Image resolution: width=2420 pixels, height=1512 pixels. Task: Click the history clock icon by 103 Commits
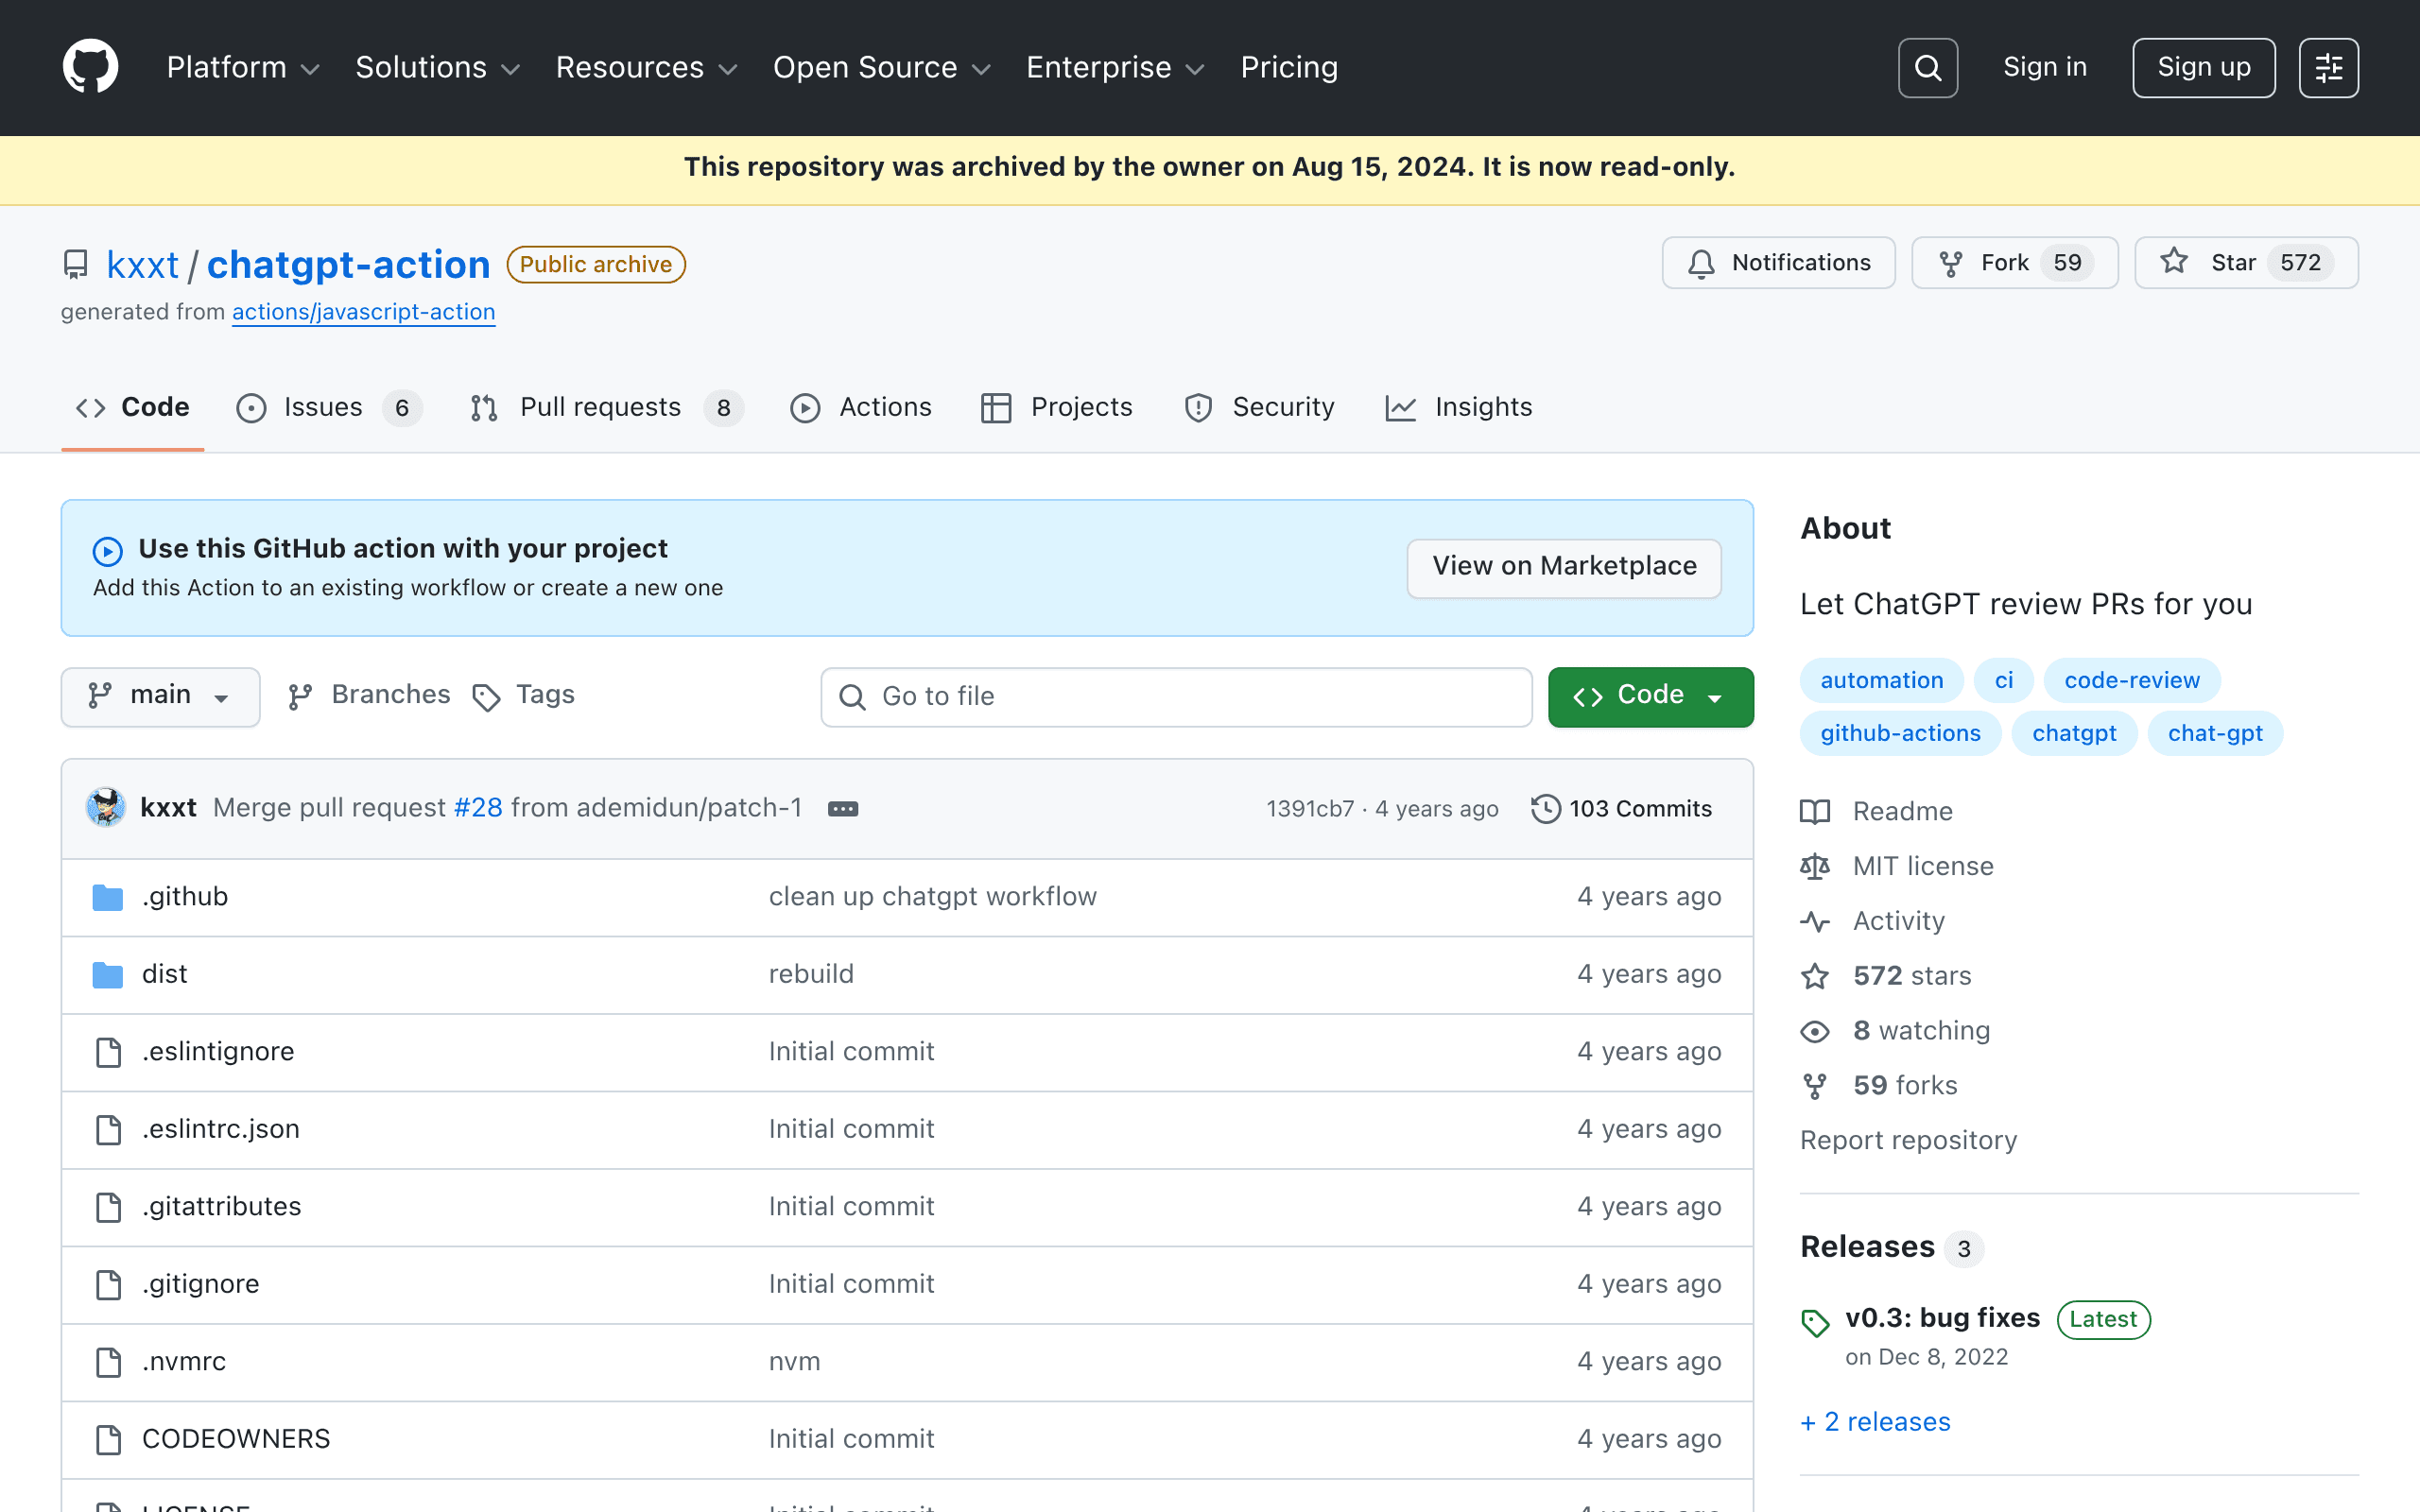coord(1545,808)
